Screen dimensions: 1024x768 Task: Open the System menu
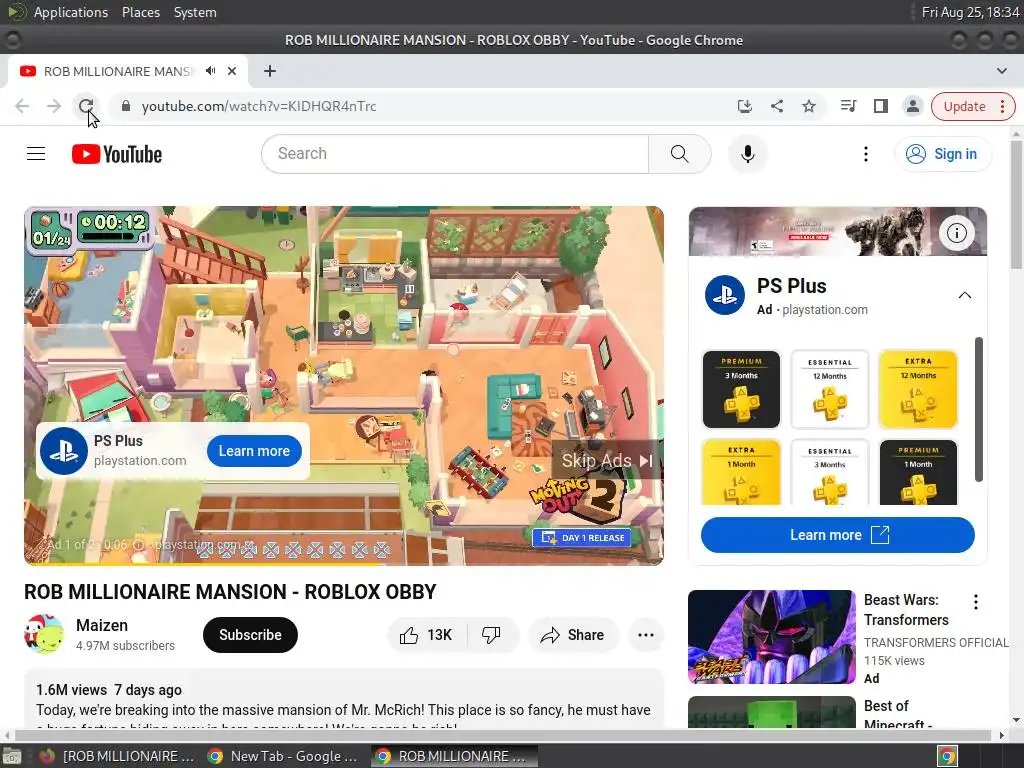click(x=195, y=12)
